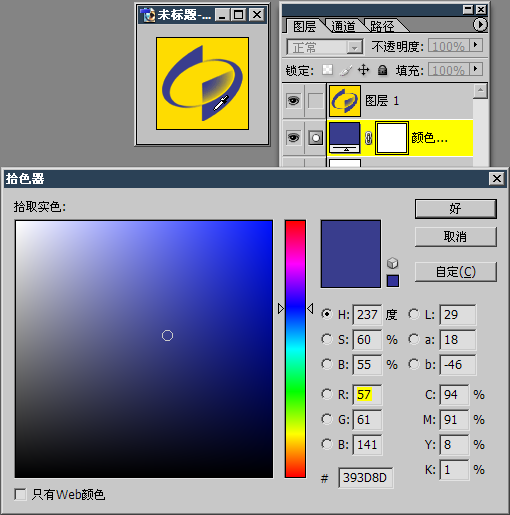Click the lock image pixels brush icon

[x=346, y=70]
